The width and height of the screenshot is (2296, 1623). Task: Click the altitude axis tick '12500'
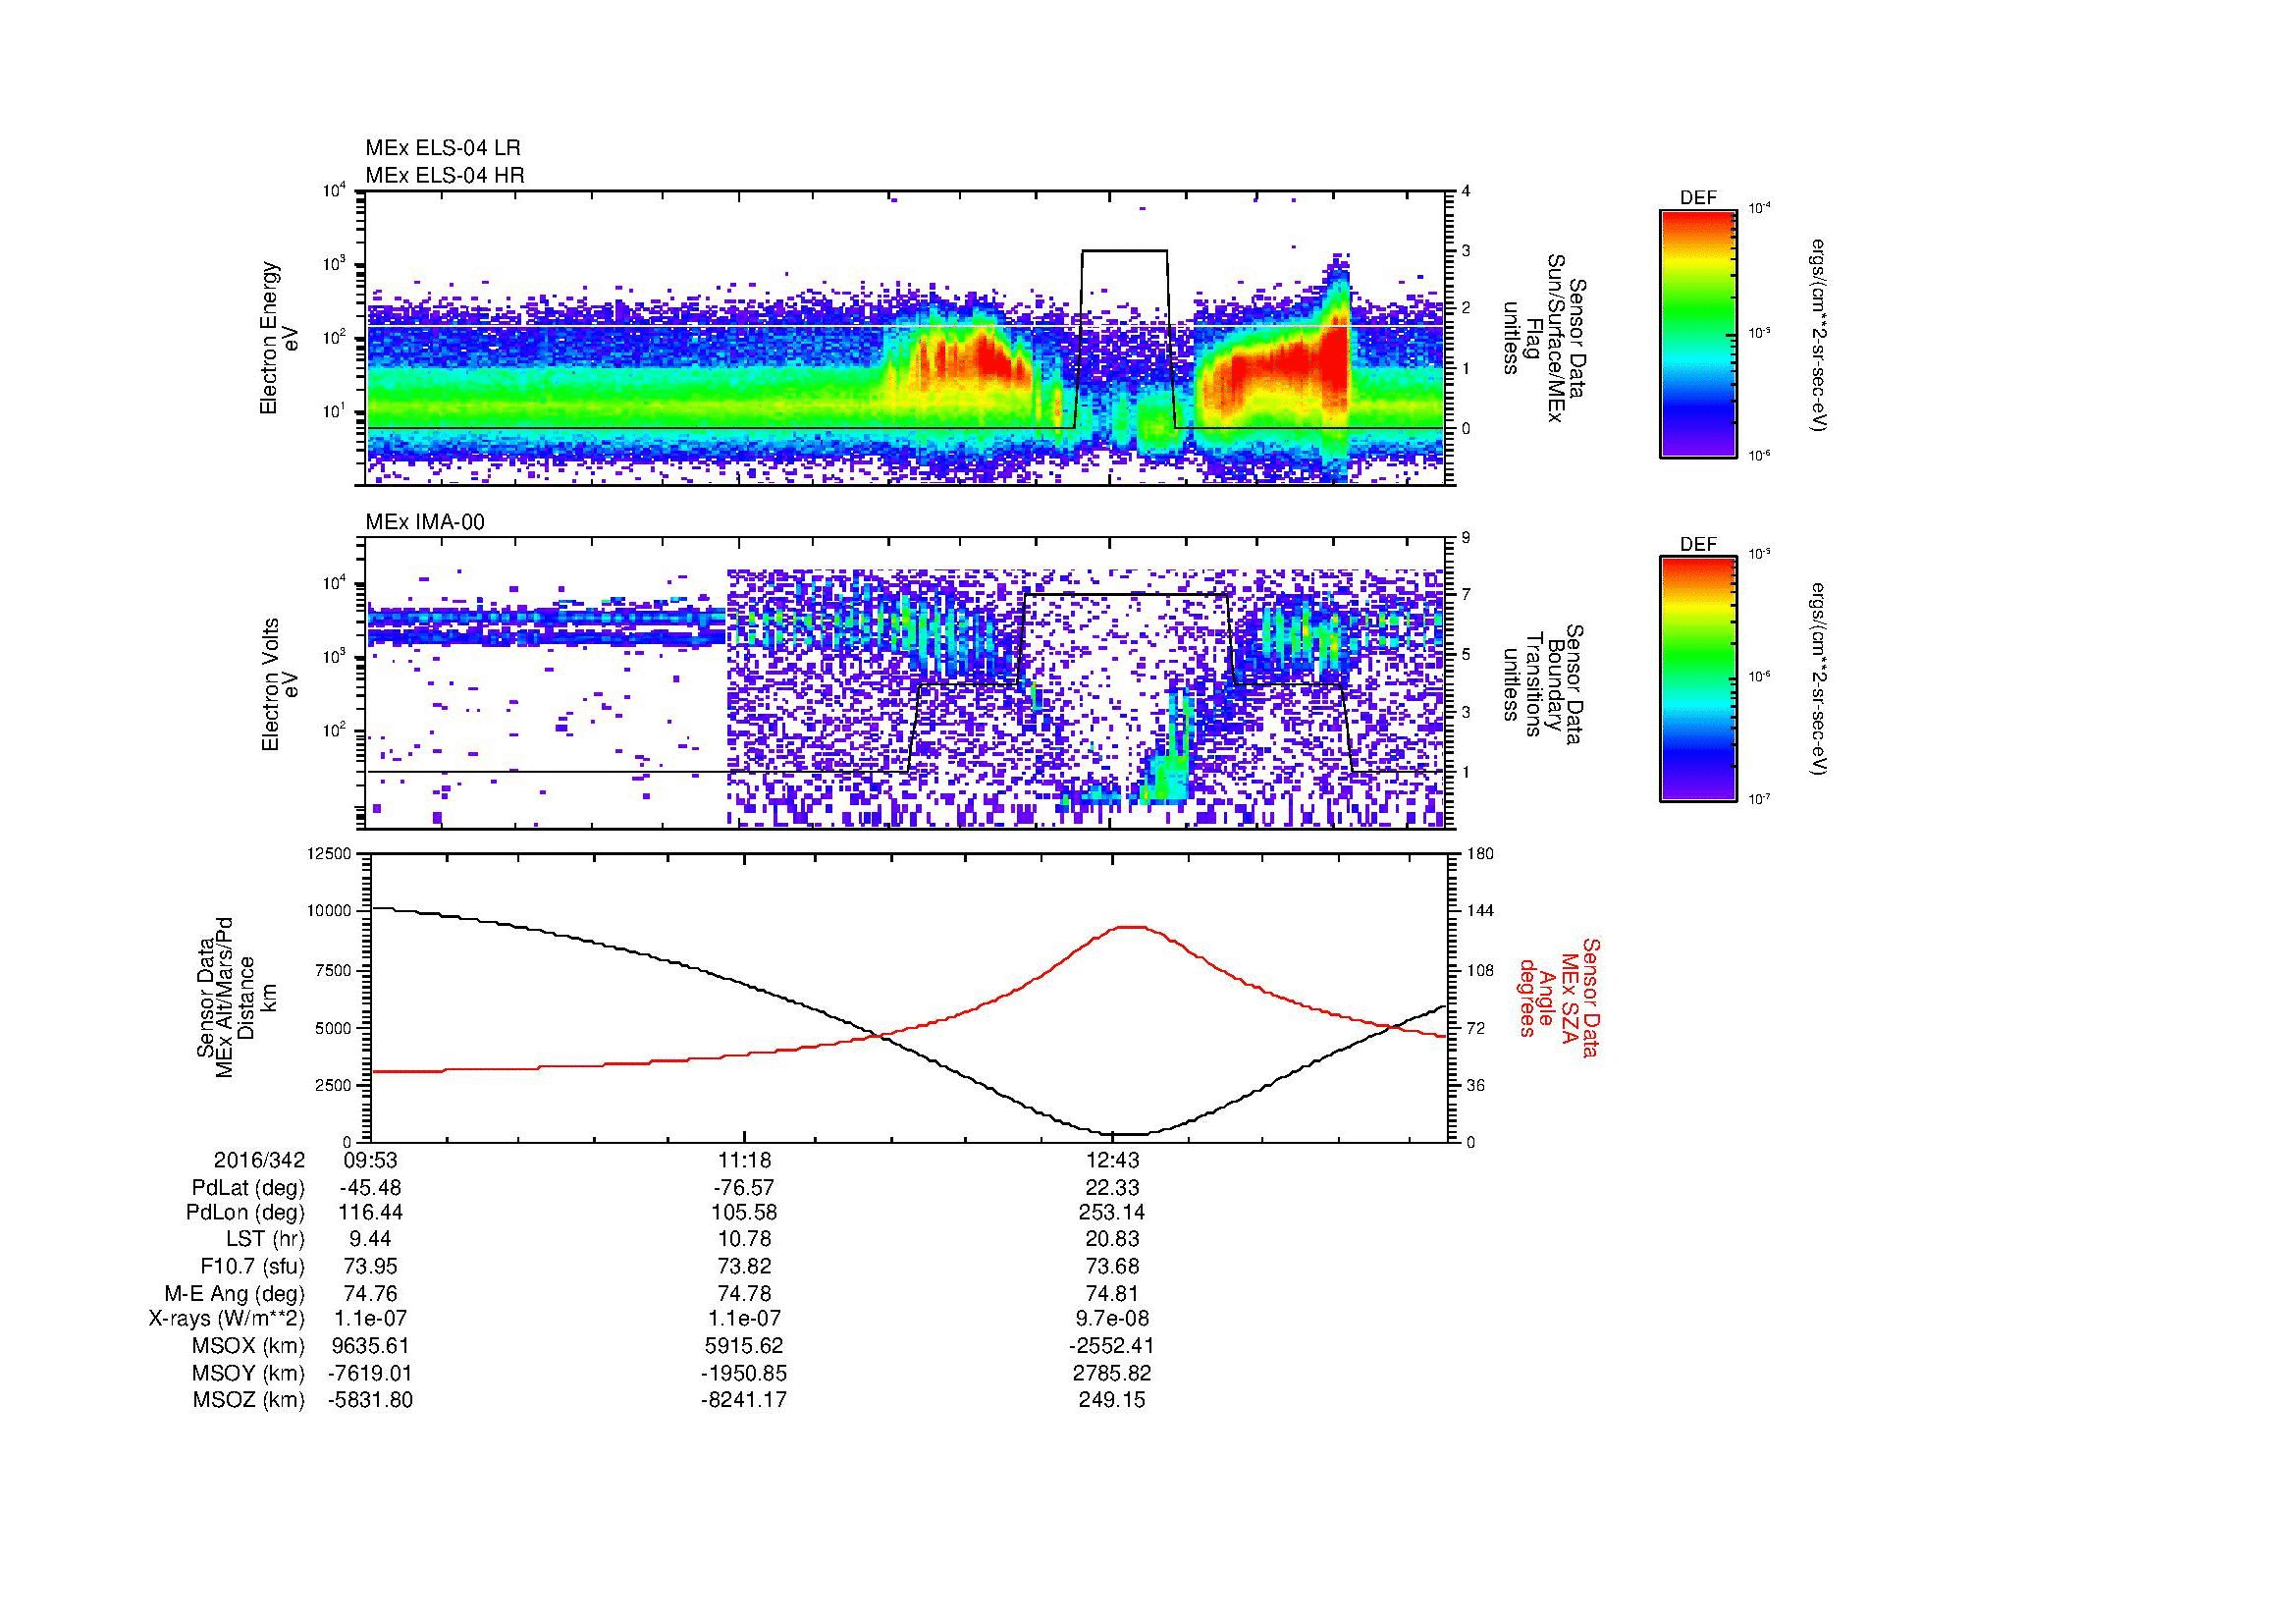330,853
